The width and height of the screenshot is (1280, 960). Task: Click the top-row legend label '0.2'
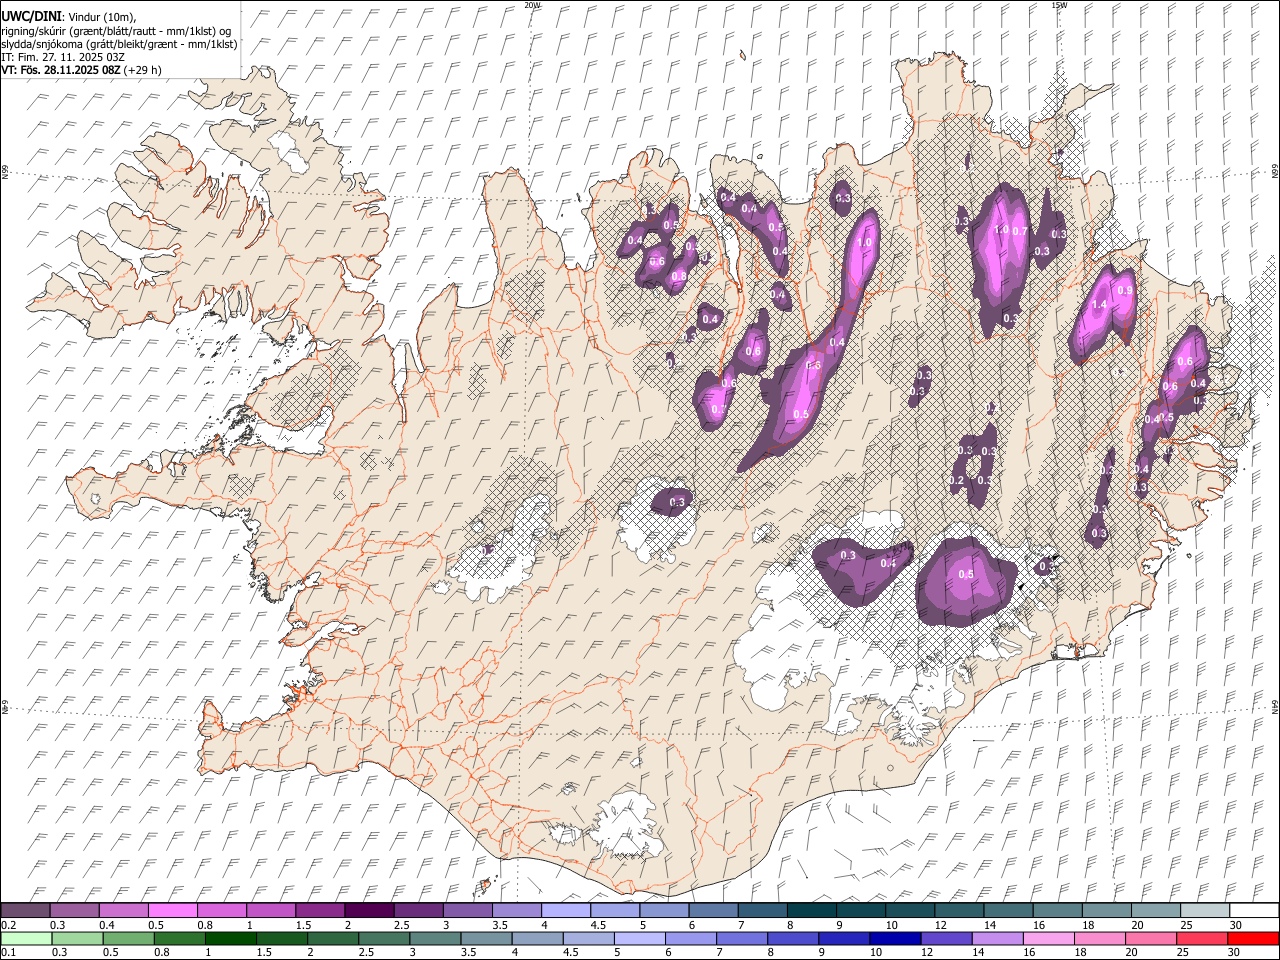pos(8,925)
